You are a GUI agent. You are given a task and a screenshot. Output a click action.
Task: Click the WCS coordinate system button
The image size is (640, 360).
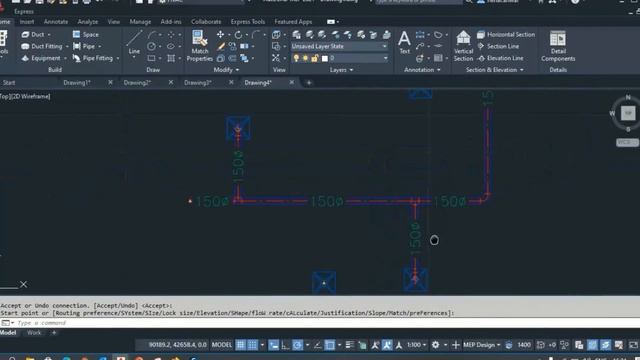[627, 142]
